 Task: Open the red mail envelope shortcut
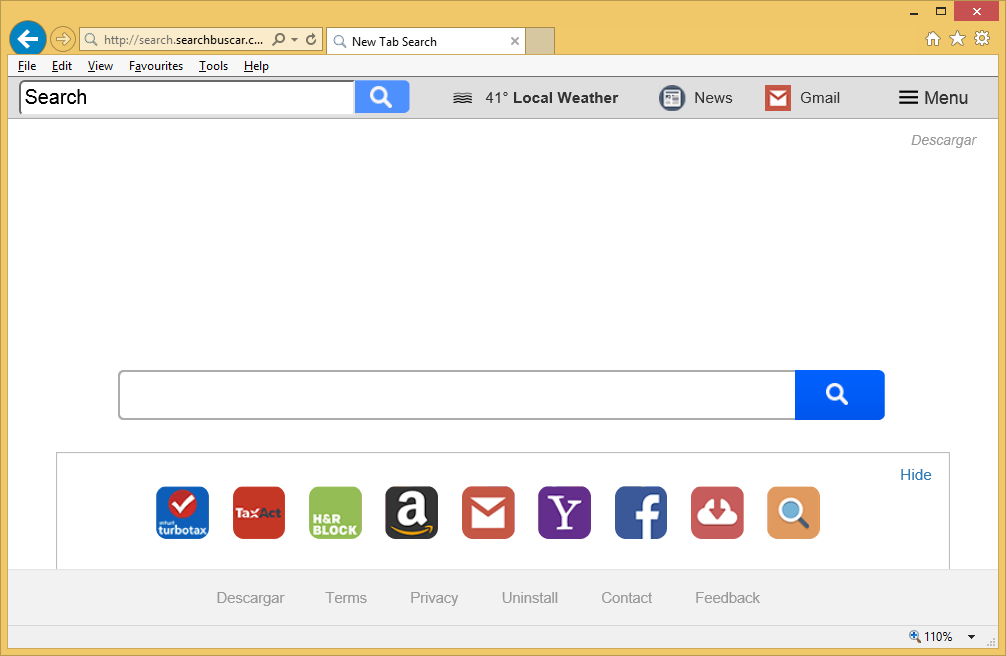pyautogui.click(x=488, y=513)
